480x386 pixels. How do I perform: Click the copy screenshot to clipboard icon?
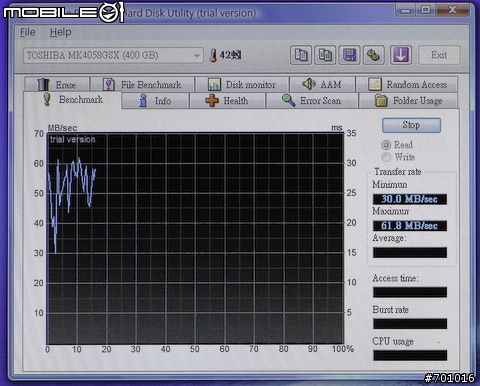pos(325,55)
